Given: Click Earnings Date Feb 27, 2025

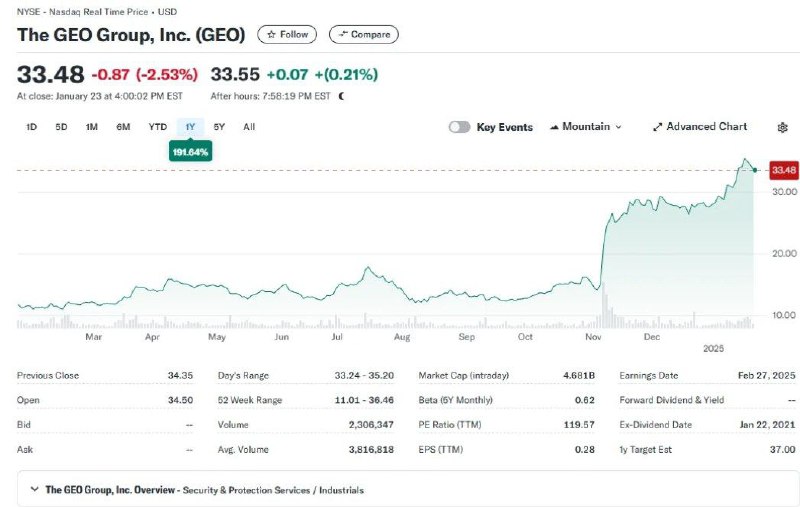Looking at the screenshot, I should point(766,375).
